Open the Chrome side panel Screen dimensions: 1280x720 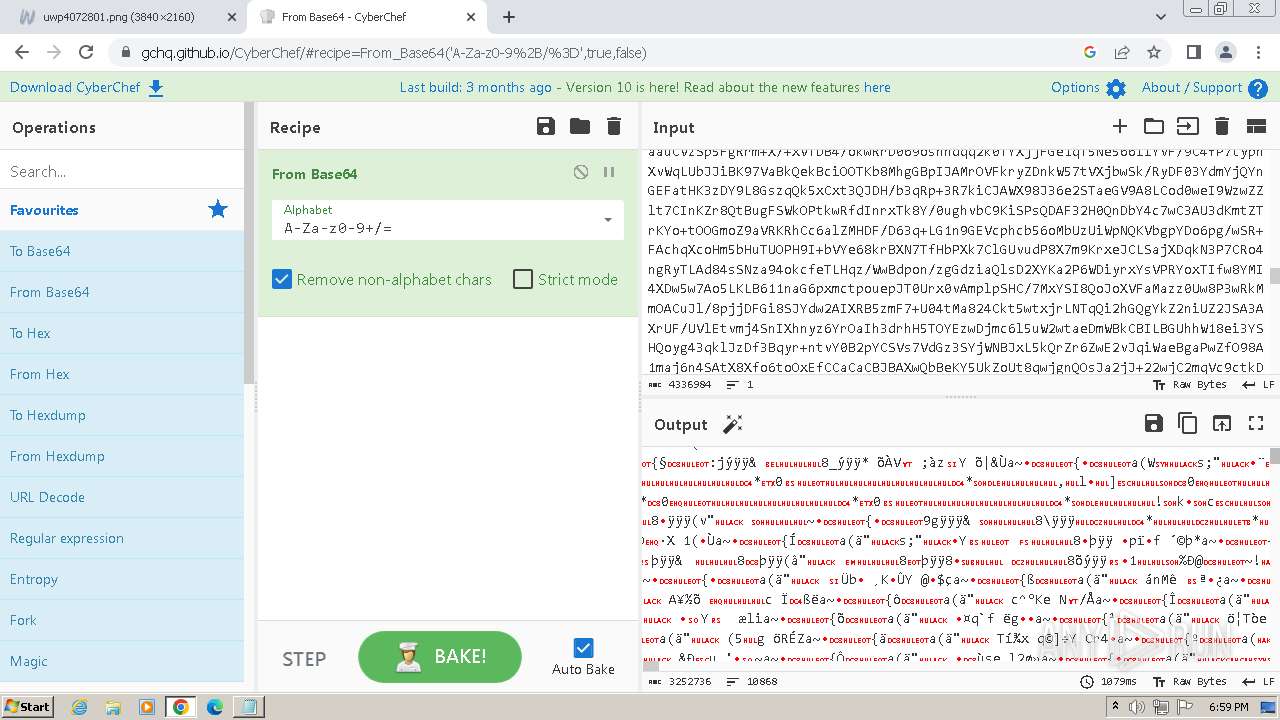[x=1193, y=52]
